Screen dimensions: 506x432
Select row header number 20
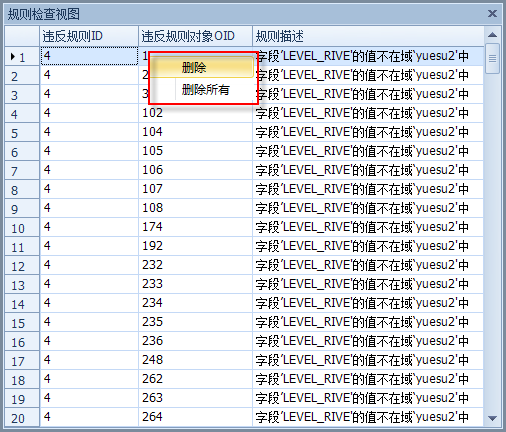22,418
